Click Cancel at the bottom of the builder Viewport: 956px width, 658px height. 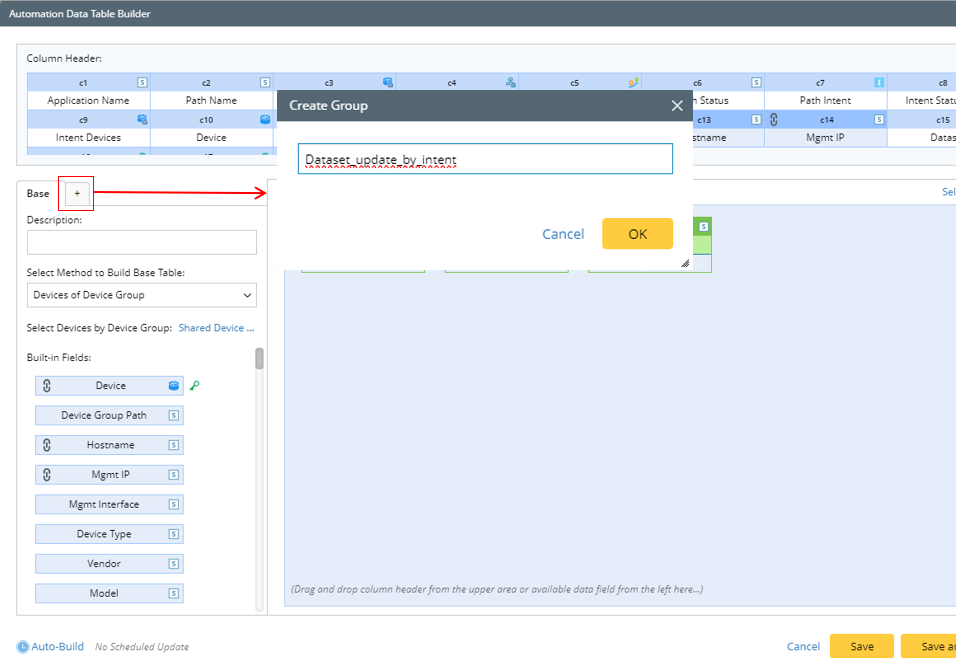pyautogui.click(x=803, y=646)
